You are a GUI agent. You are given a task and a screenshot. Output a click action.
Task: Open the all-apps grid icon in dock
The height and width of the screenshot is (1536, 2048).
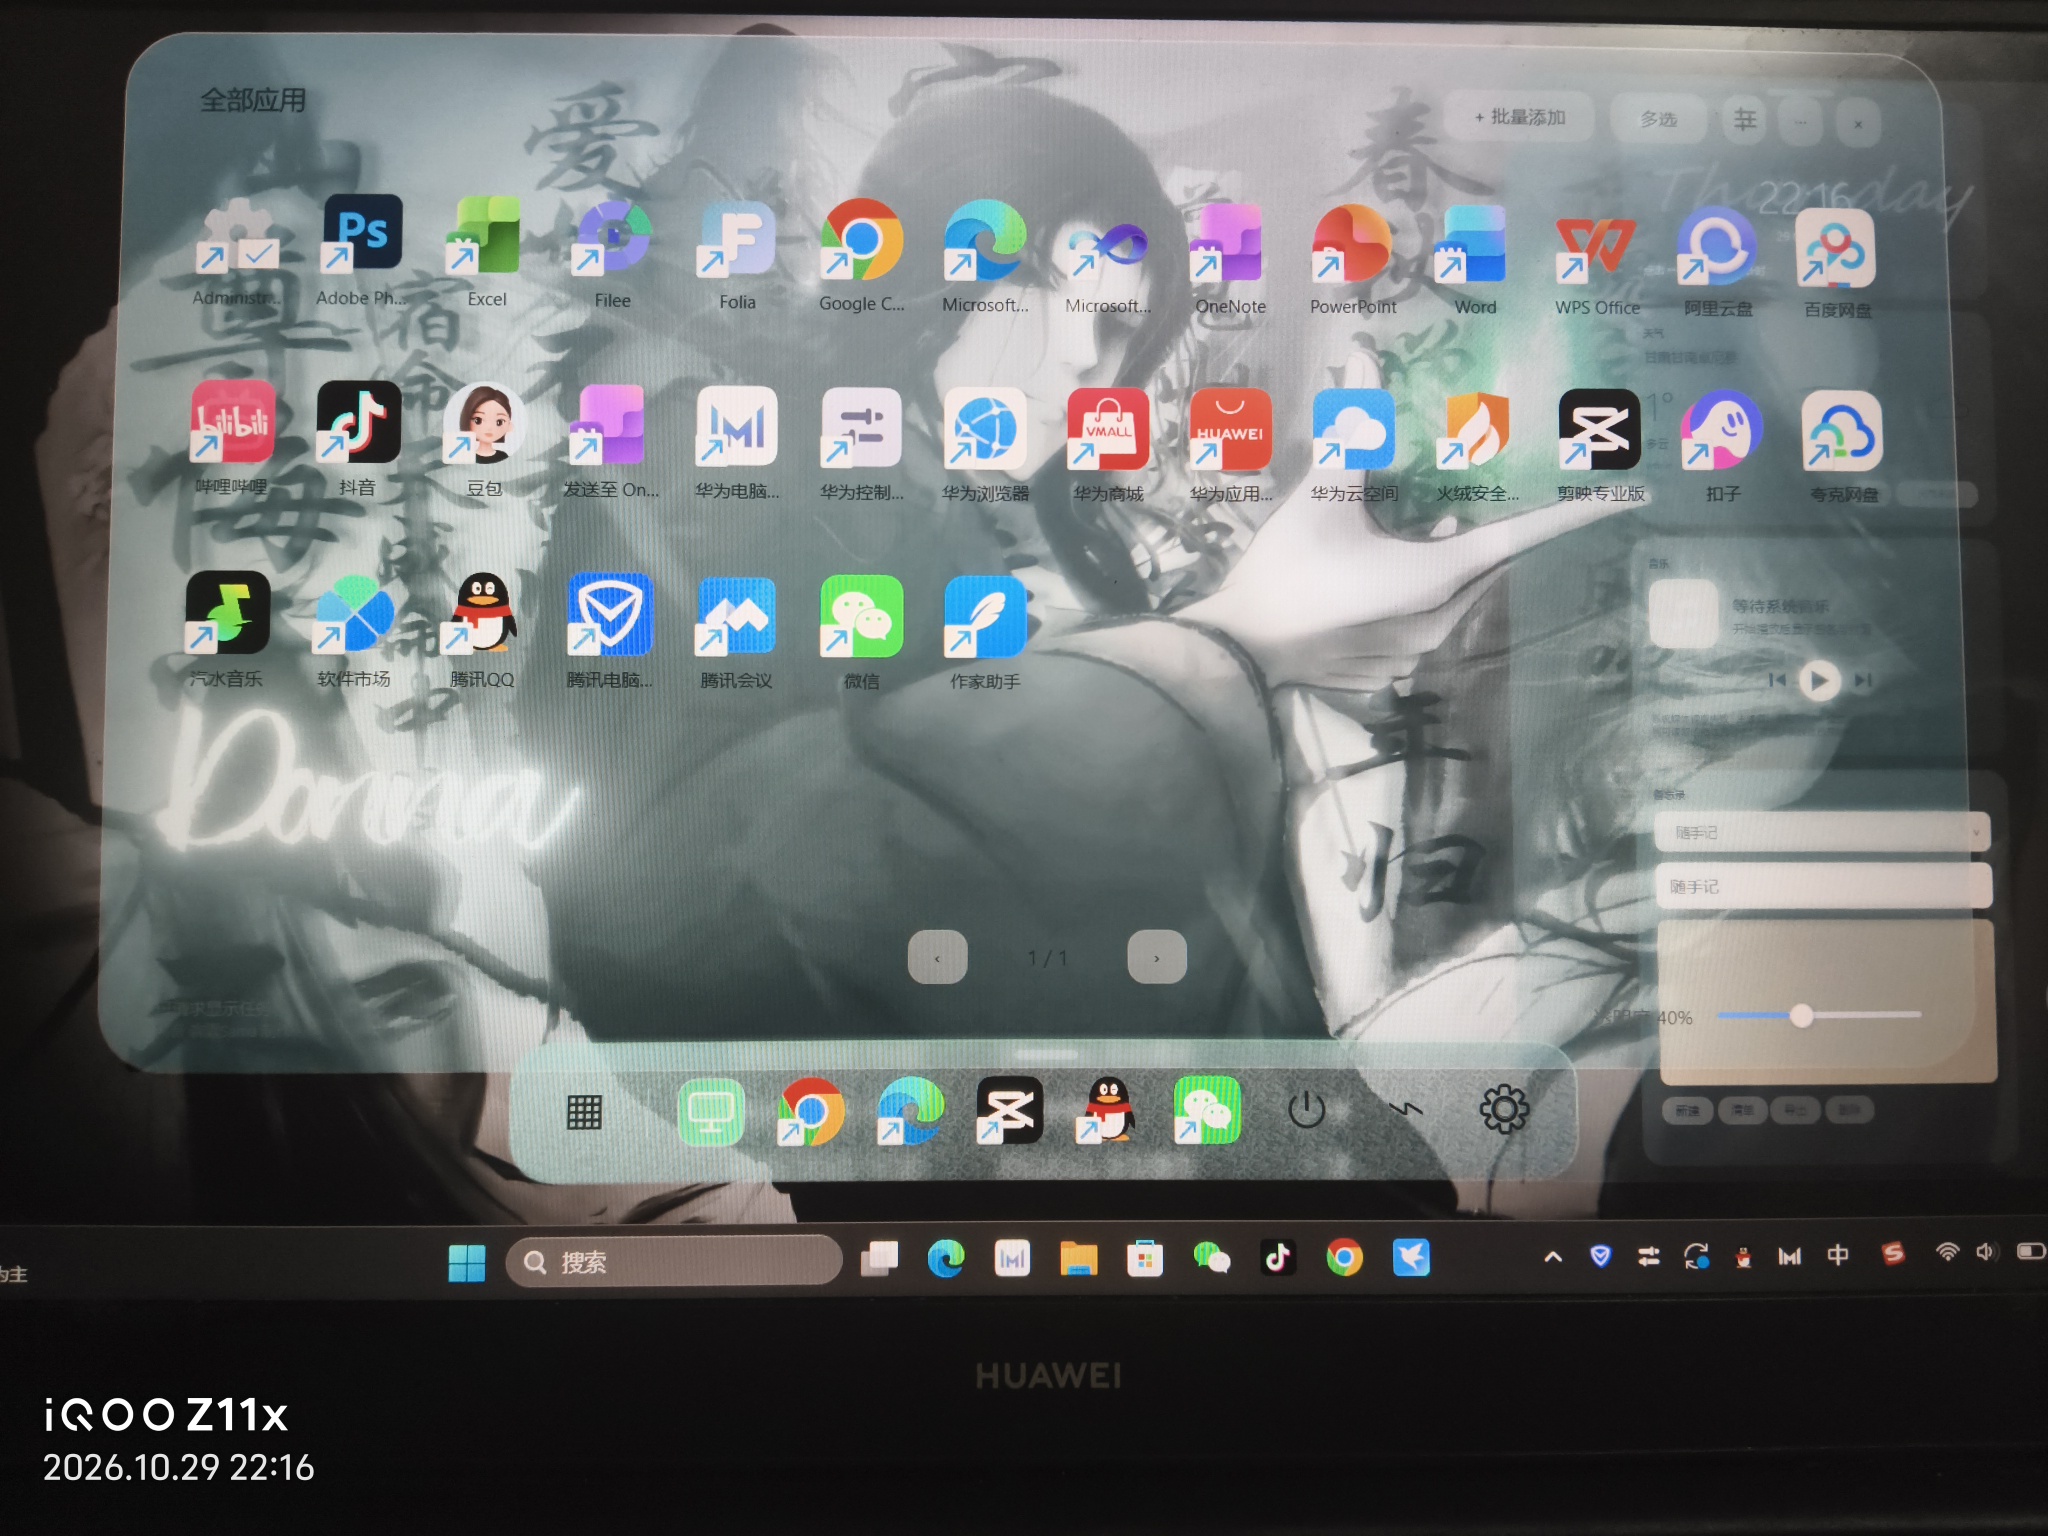[x=584, y=1112]
